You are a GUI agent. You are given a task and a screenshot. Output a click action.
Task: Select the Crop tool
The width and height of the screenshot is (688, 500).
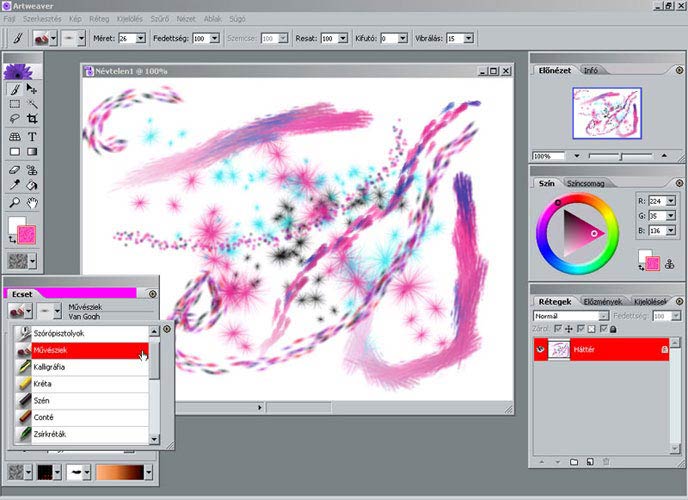point(32,119)
